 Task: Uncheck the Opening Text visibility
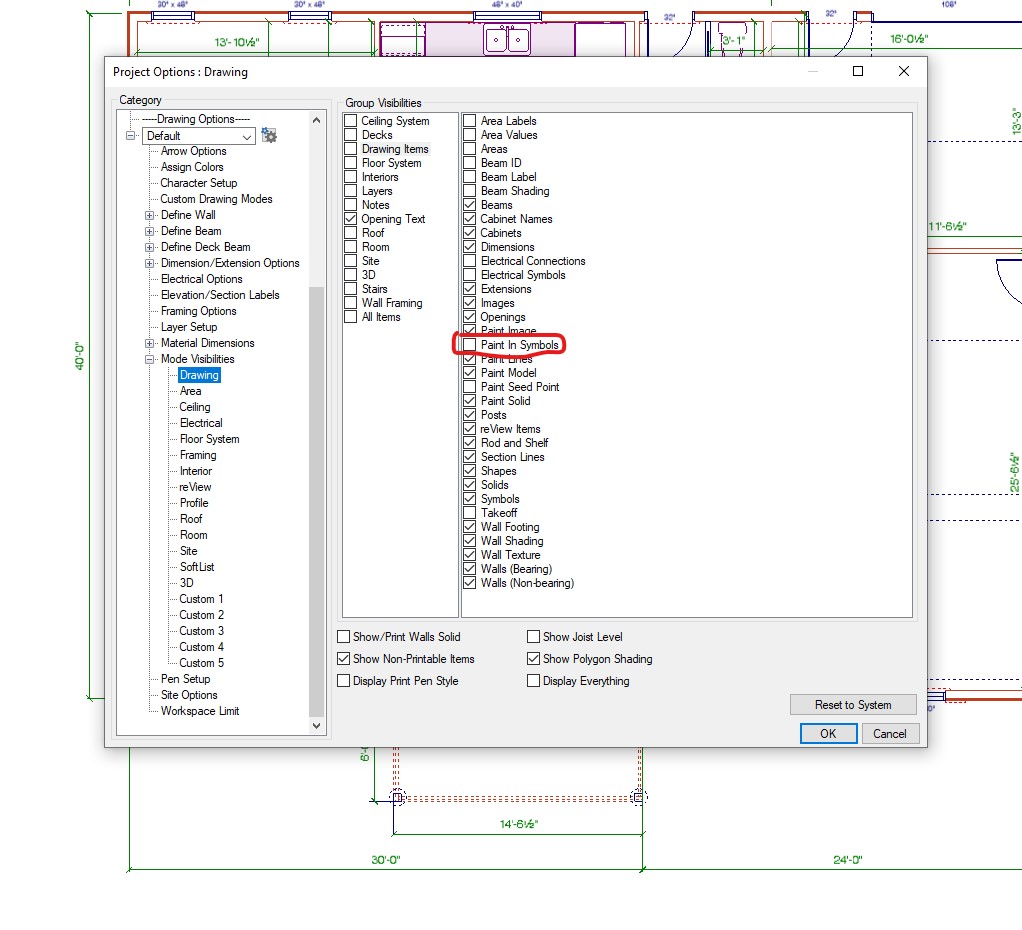tap(349, 218)
